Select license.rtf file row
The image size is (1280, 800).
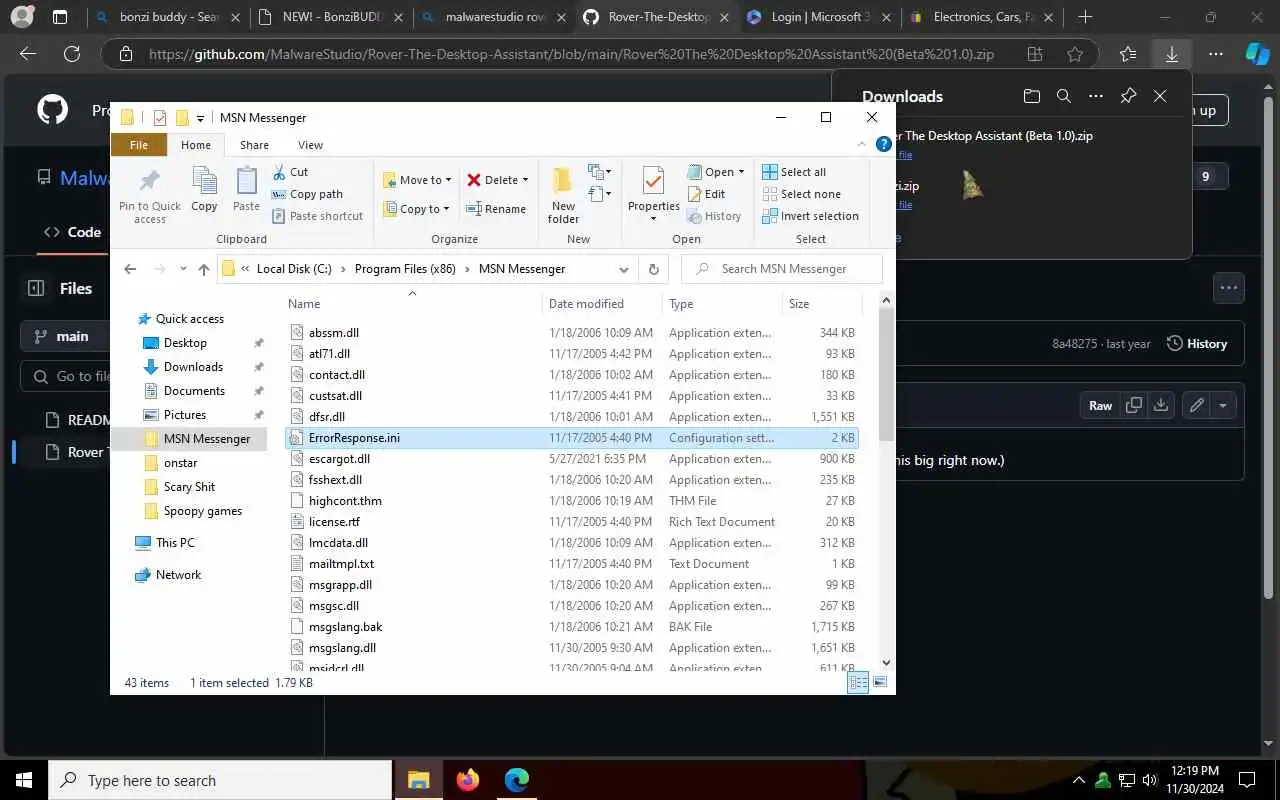(x=571, y=522)
